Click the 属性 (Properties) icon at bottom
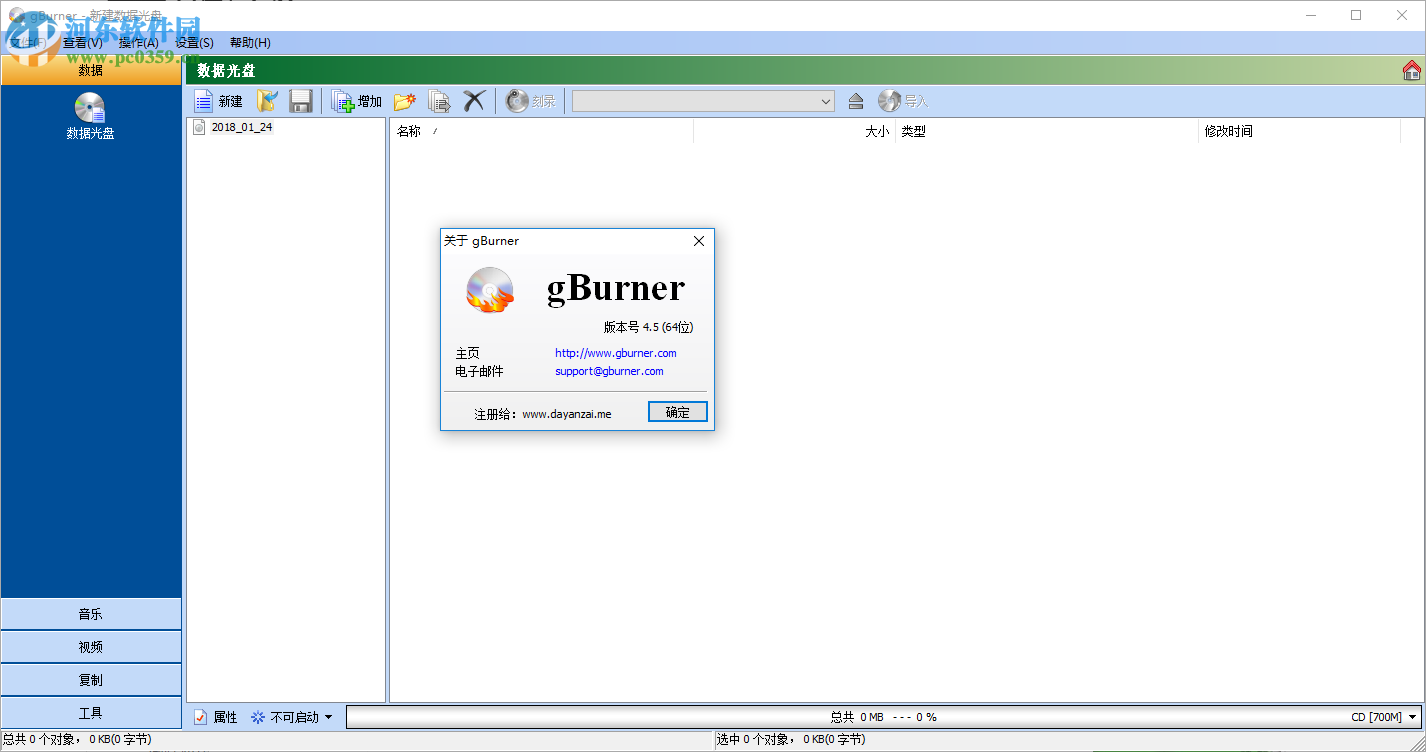The width and height of the screenshot is (1426, 752). coord(201,717)
